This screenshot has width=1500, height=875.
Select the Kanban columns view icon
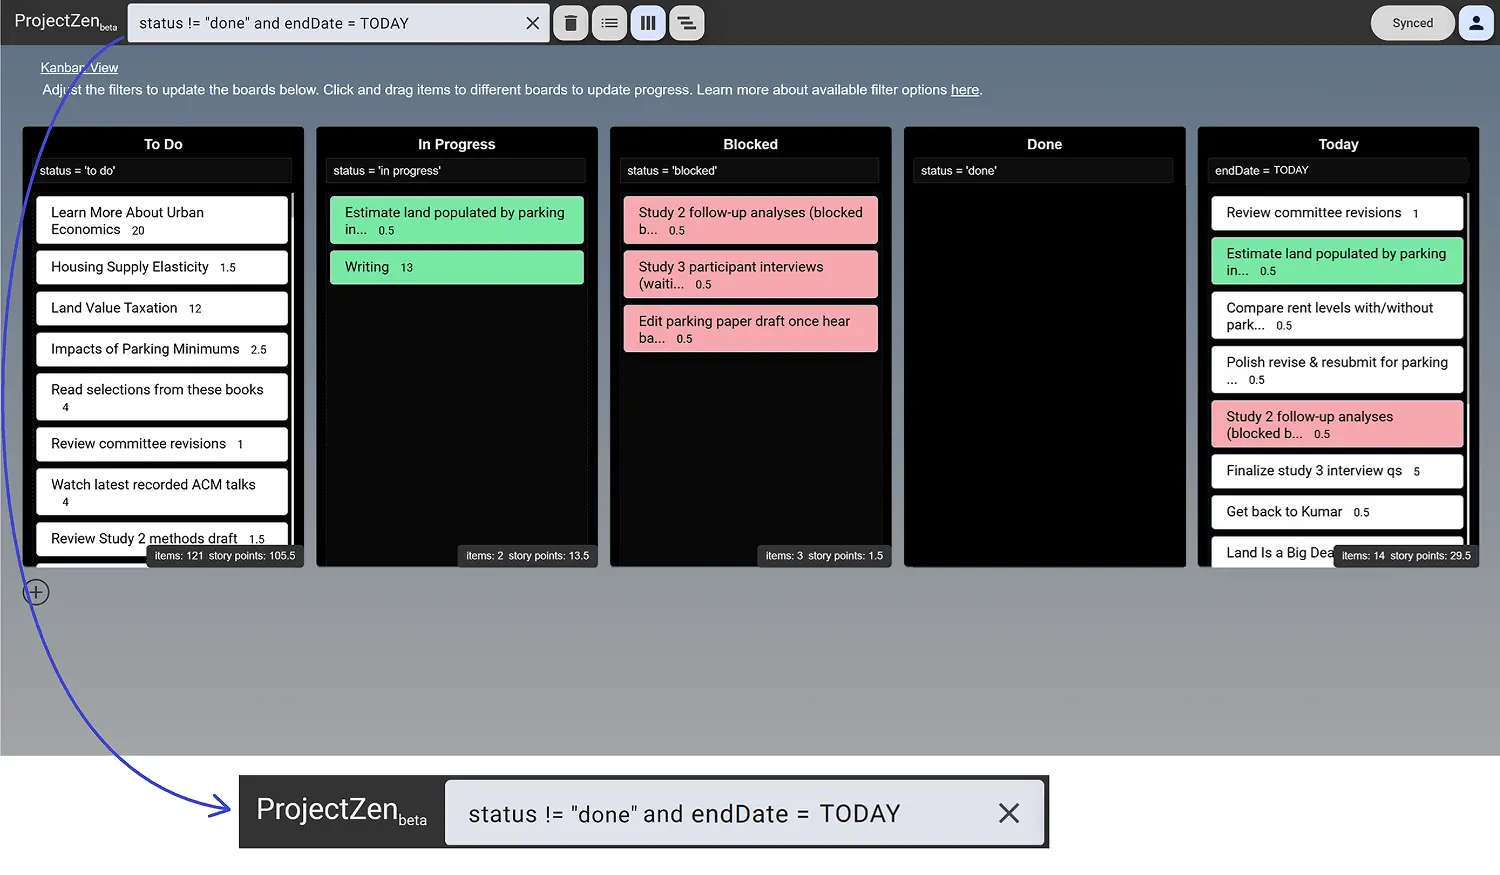(x=648, y=23)
